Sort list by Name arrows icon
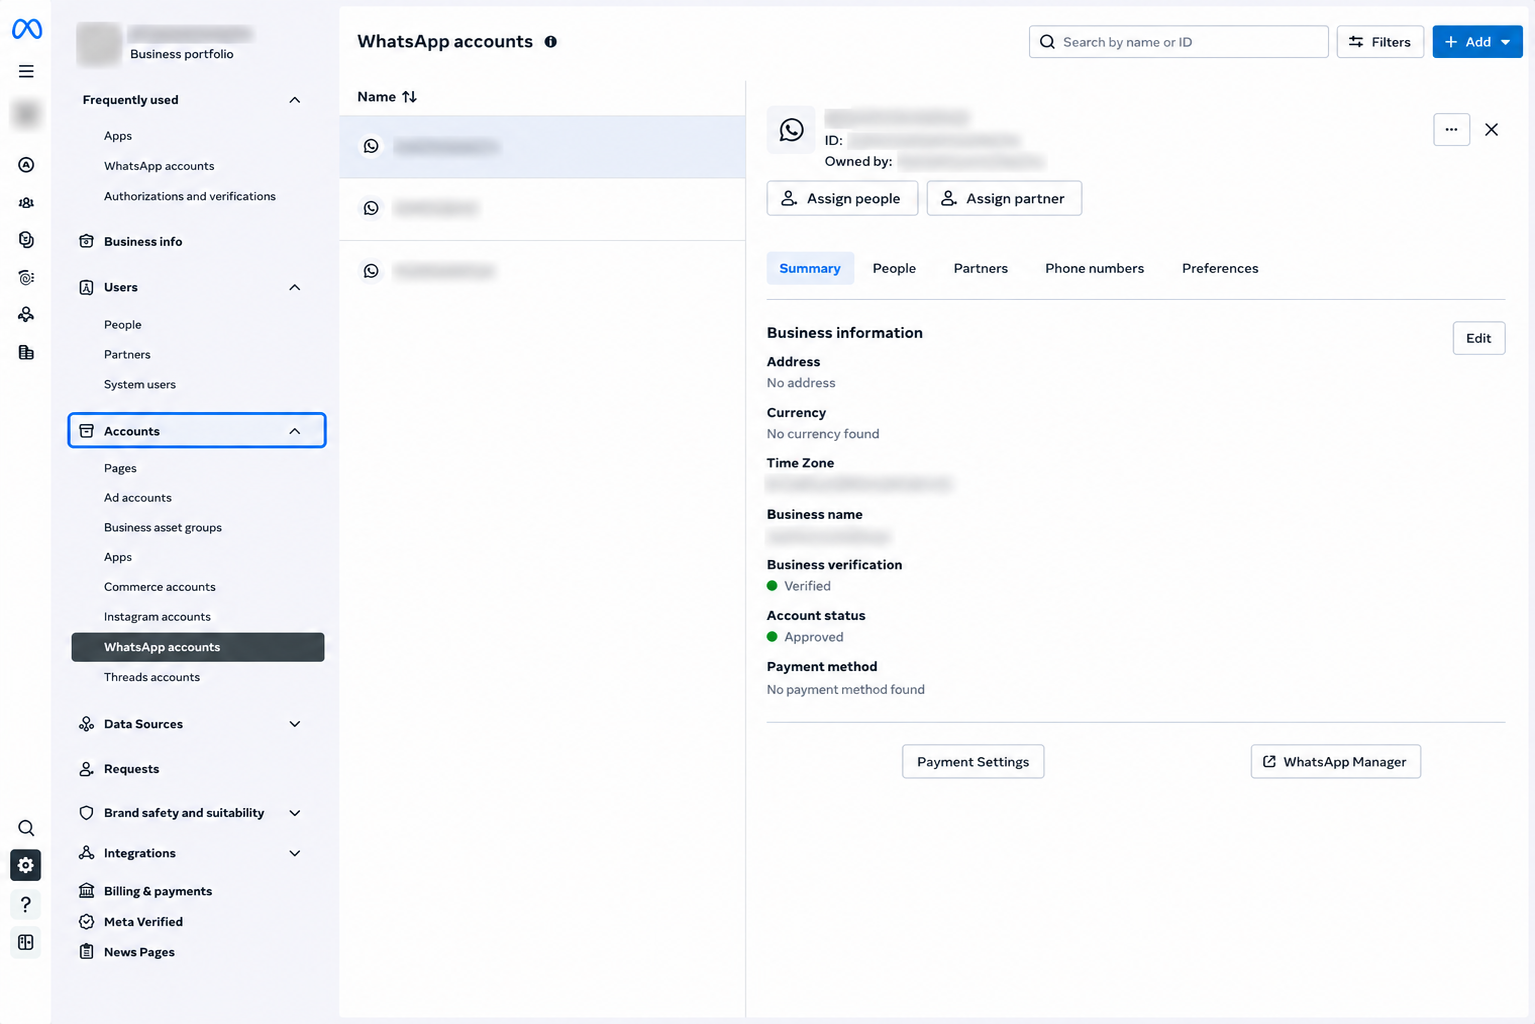The height and width of the screenshot is (1024, 1535). [x=410, y=97]
